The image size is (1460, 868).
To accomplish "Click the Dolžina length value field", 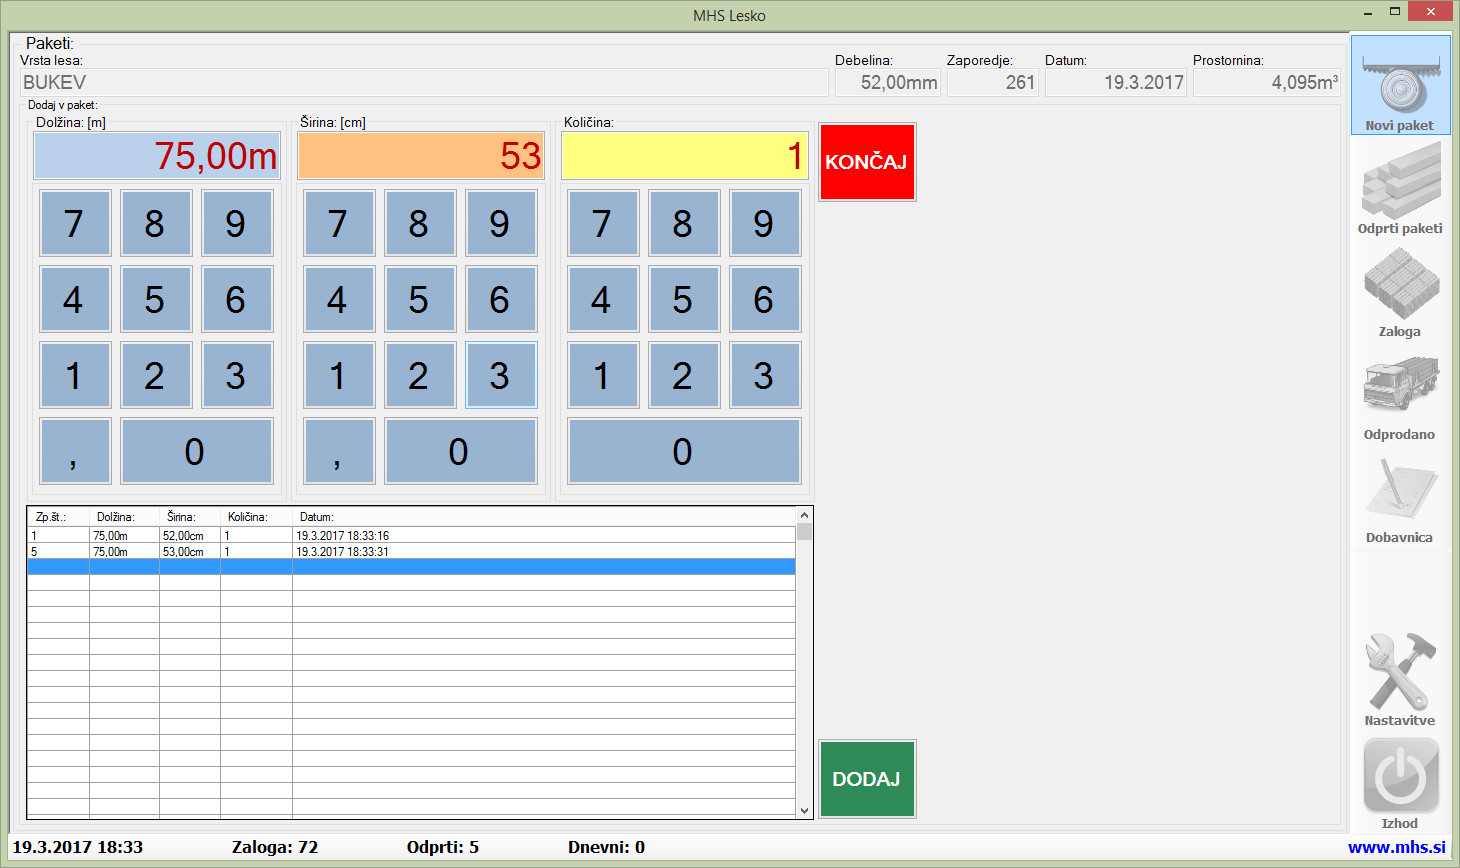I will (x=157, y=156).
